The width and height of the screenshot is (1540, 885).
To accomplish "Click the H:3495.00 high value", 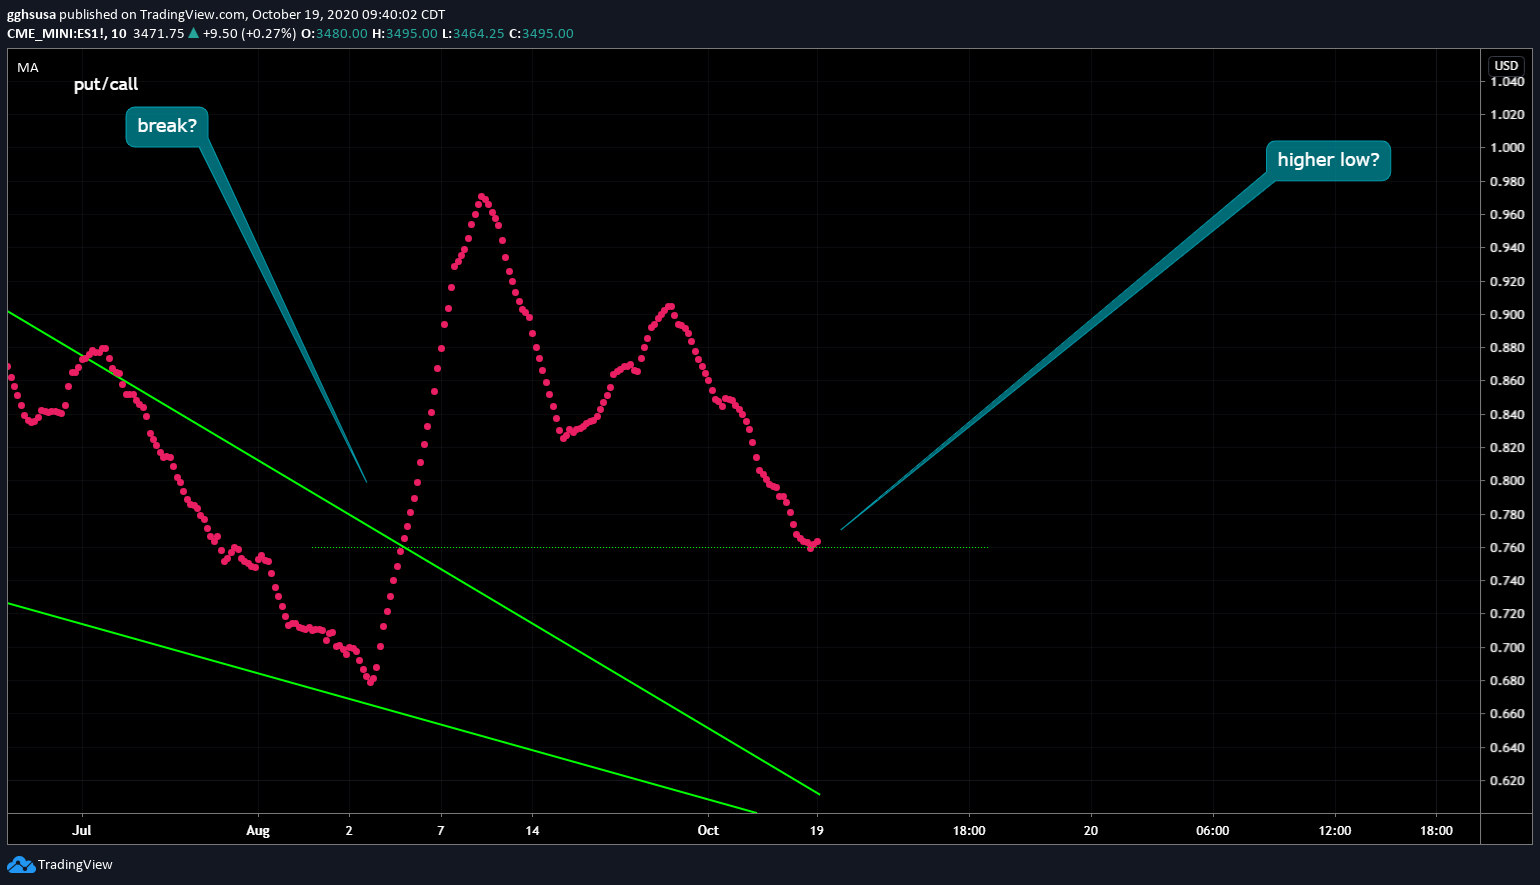I will click(x=405, y=33).
